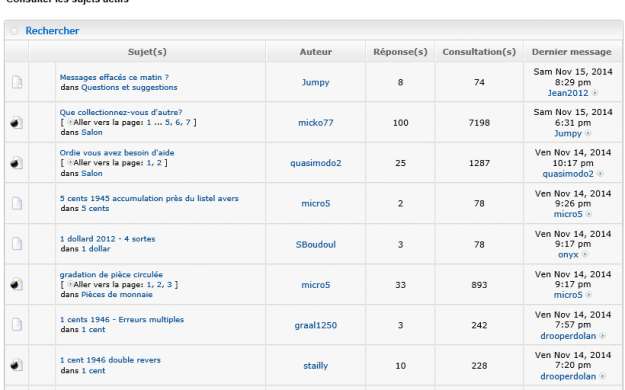Screen dimensions: 625x390
Task: Click the "Consultation(s)" column header
Action: pos(479,52)
